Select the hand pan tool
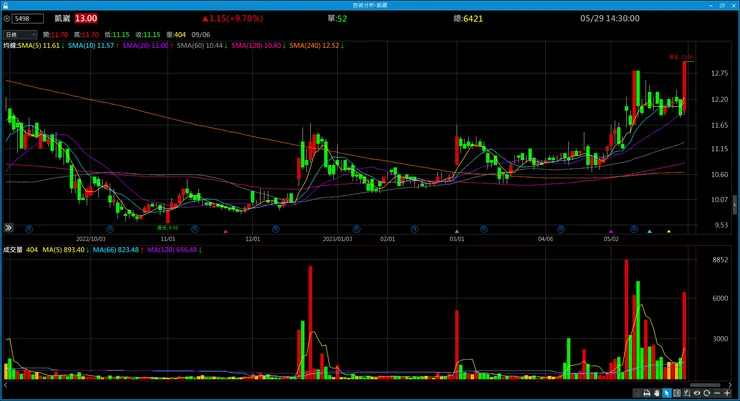Image resolution: width=740 pixels, height=401 pixels. coord(656,393)
